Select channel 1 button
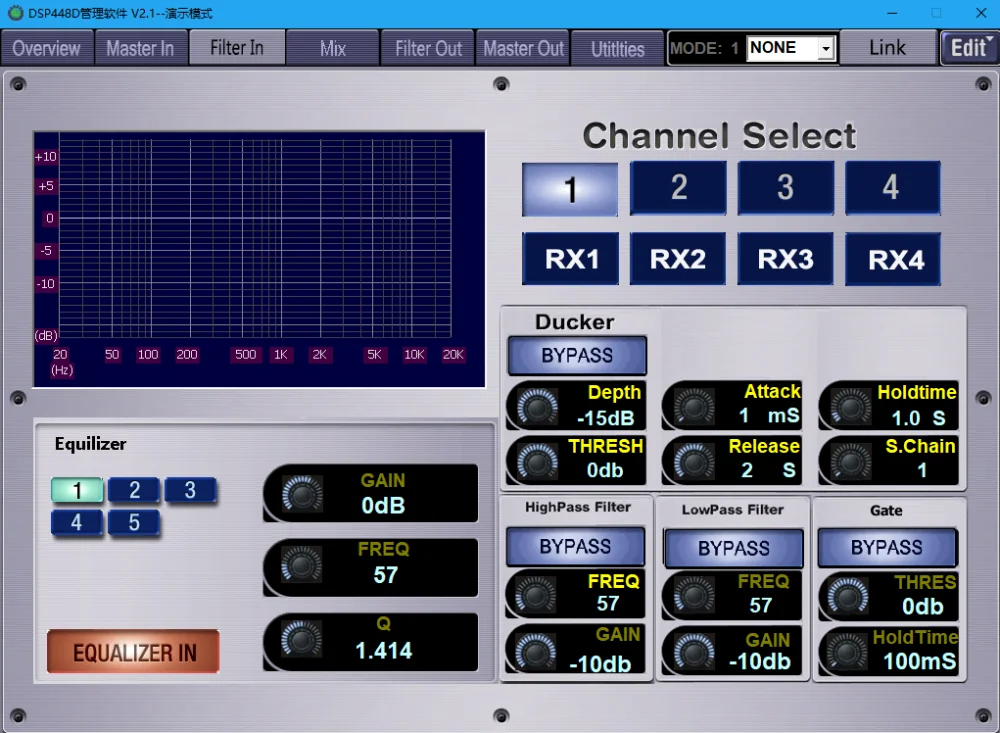This screenshot has height=733, width=1000. coord(570,189)
